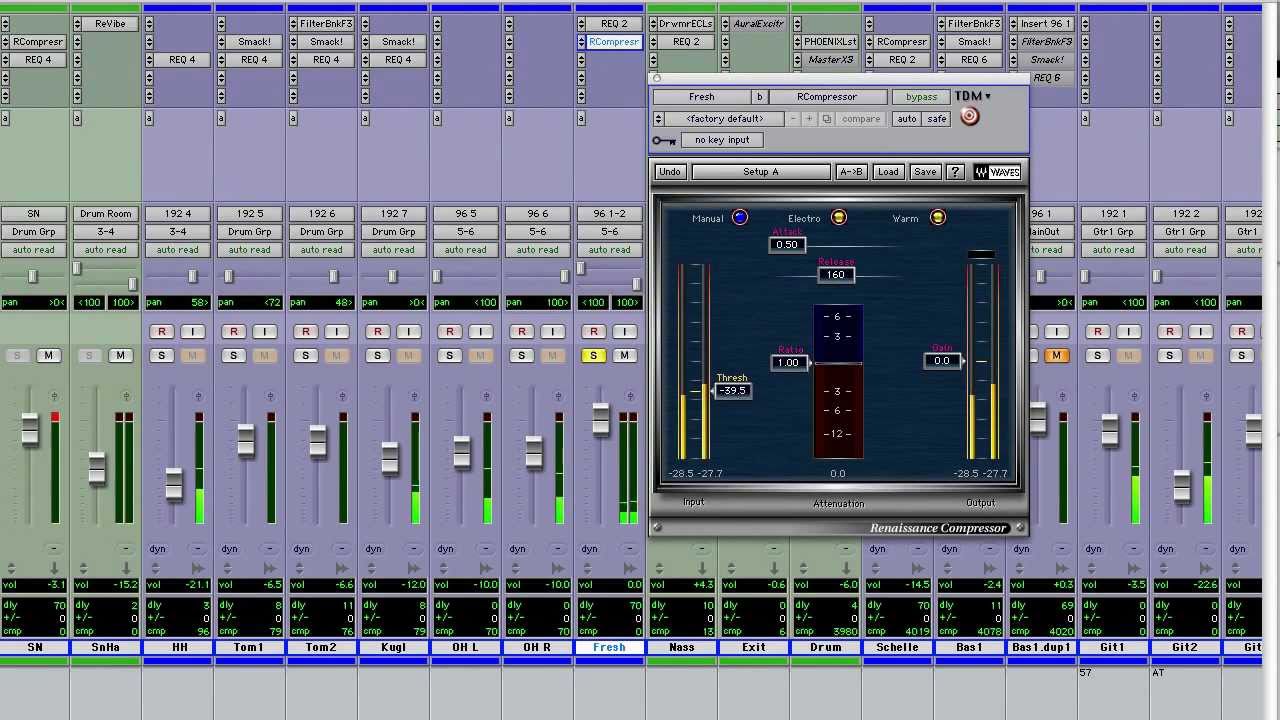The height and width of the screenshot is (720, 1280).
Task: Click the Release value field 160
Action: [x=836, y=275]
